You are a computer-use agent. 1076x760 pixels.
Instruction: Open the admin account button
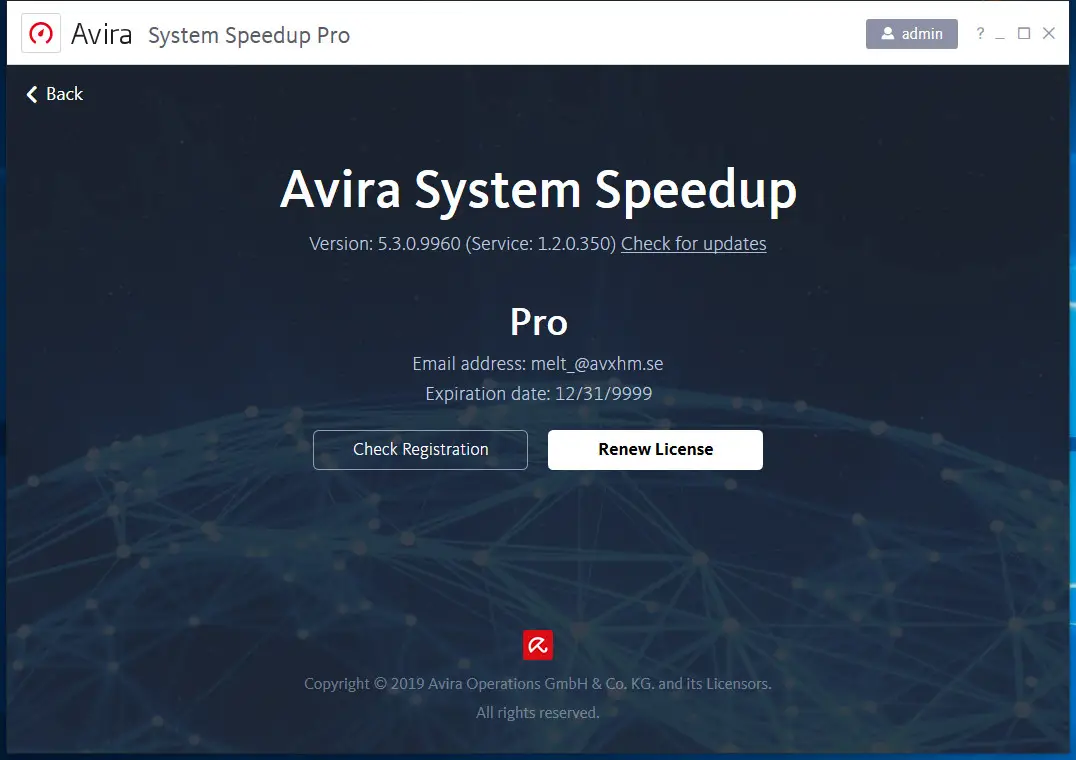[x=911, y=34]
